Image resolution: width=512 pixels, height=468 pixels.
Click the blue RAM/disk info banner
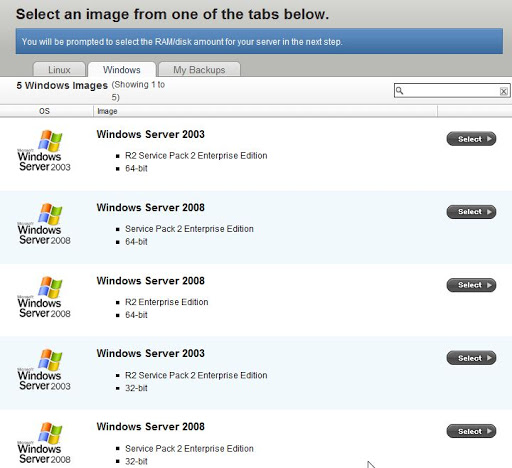[x=259, y=41]
